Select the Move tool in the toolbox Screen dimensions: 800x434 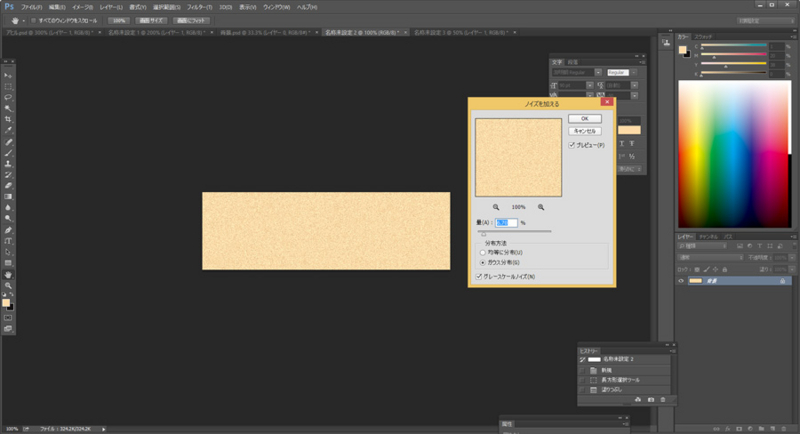(x=8, y=75)
